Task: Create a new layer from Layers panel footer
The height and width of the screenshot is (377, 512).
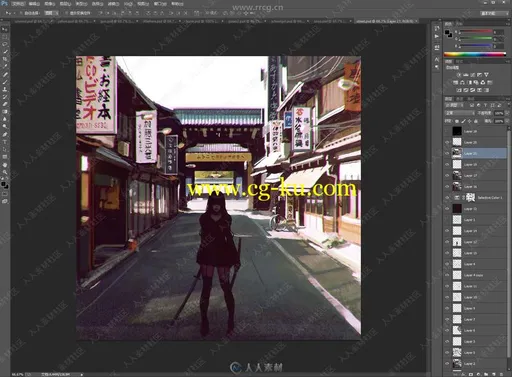Action: [x=494, y=374]
